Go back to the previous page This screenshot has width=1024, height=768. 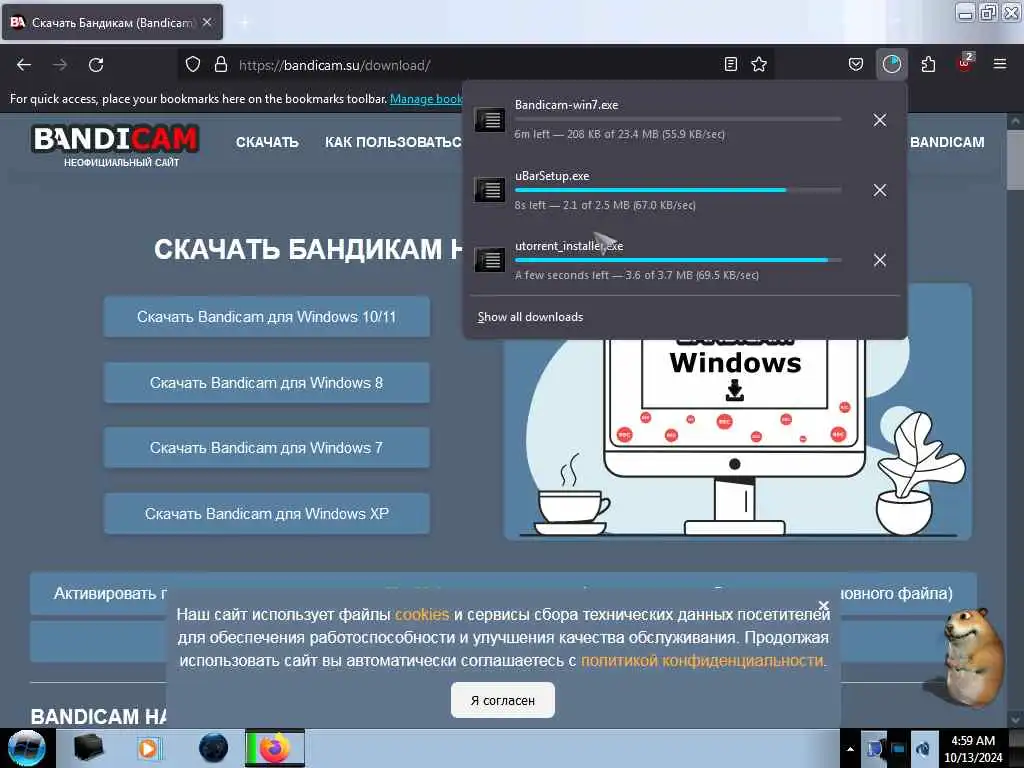(24, 65)
